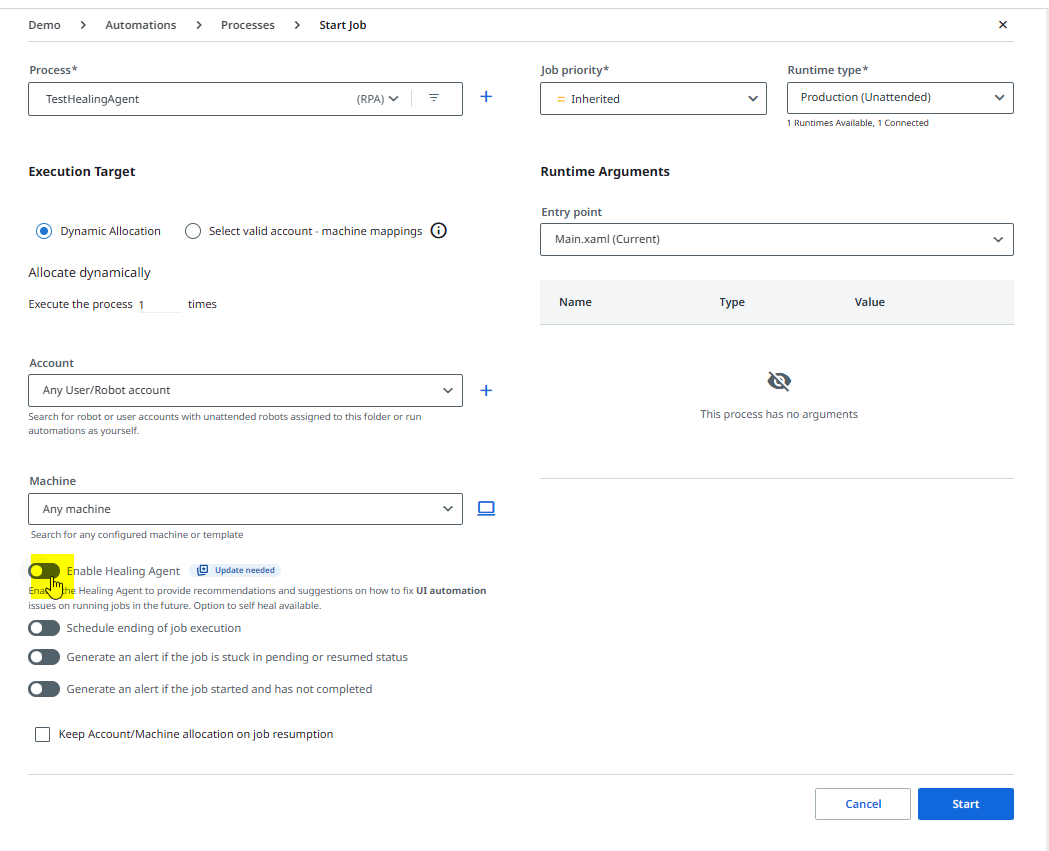Click the filter icon in Process field
This screenshot has height=851, width=1049.
pos(434,98)
